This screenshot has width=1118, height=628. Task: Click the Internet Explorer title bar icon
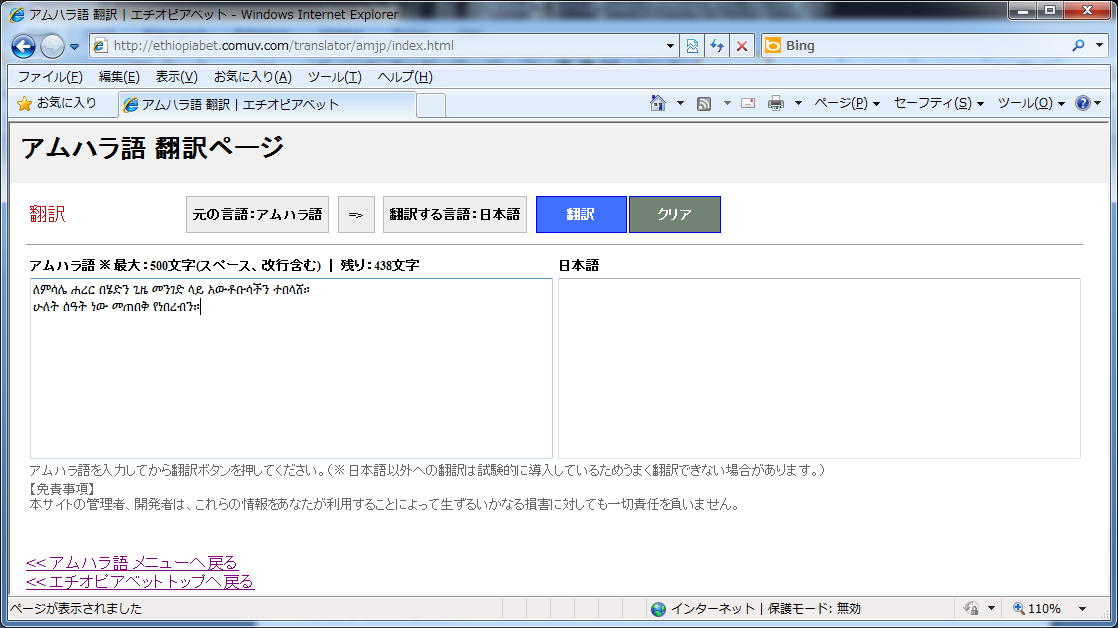(x=16, y=14)
